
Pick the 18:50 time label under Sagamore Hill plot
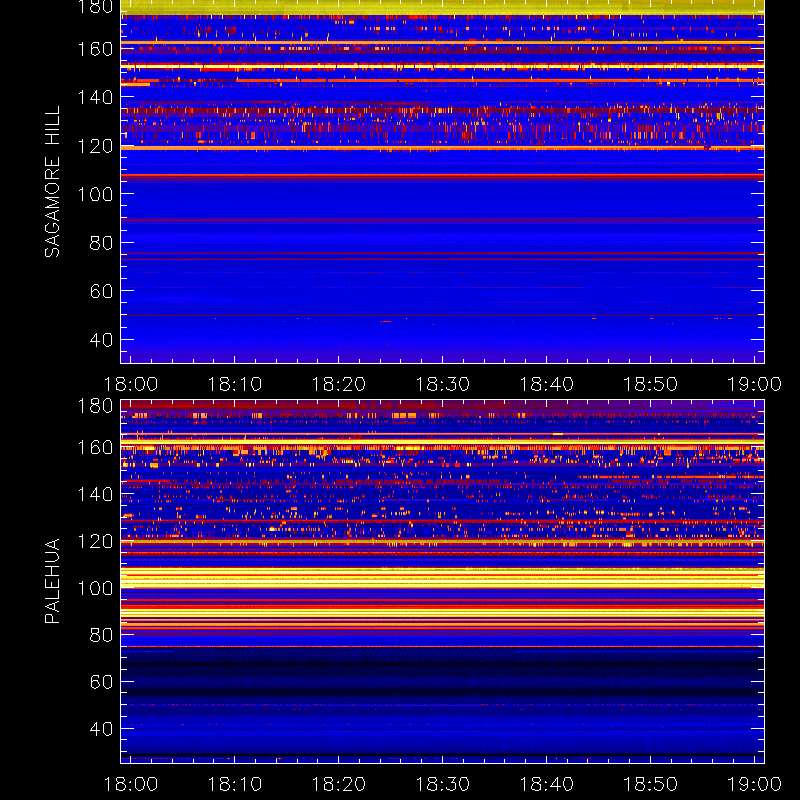pos(651,384)
